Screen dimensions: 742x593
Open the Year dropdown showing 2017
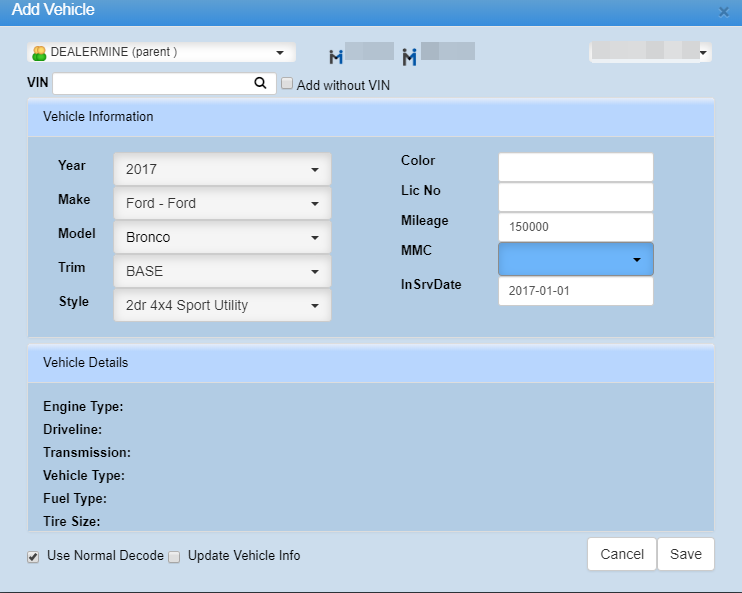222,170
